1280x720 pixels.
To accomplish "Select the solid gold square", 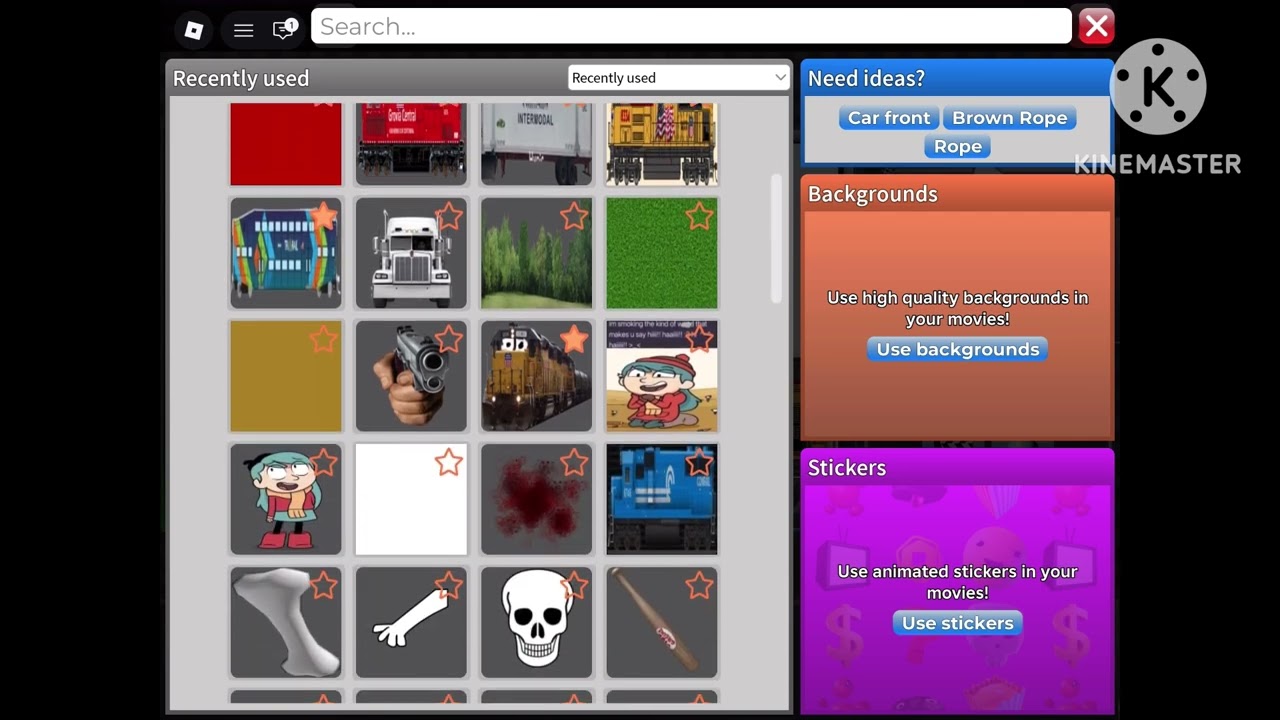I will (x=286, y=376).
